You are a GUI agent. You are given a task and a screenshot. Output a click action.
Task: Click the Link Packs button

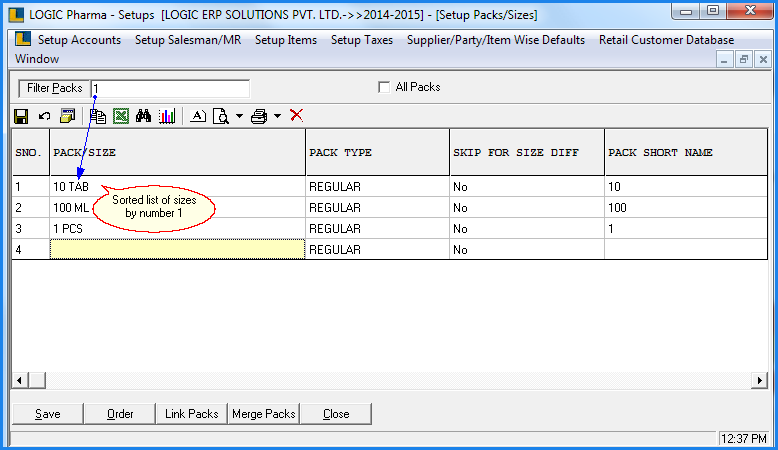[x=192, y=414]
